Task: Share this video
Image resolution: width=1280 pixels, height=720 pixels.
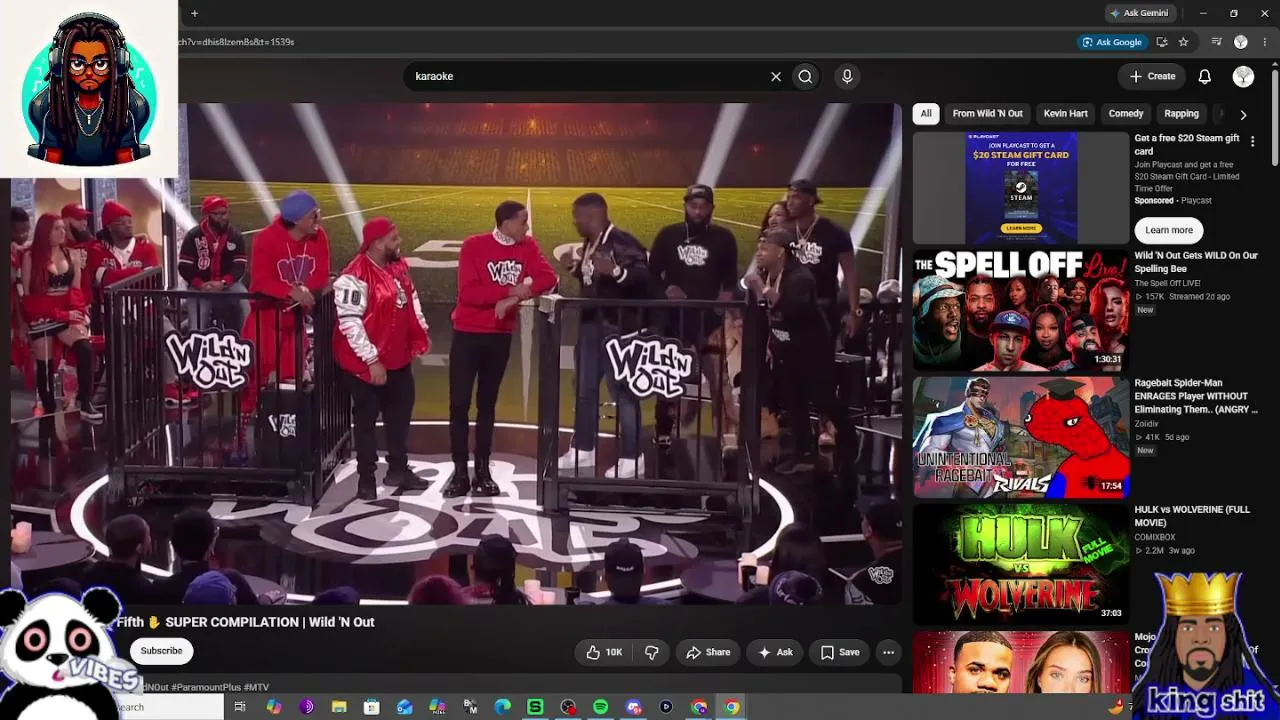Action: pos(708,652)
